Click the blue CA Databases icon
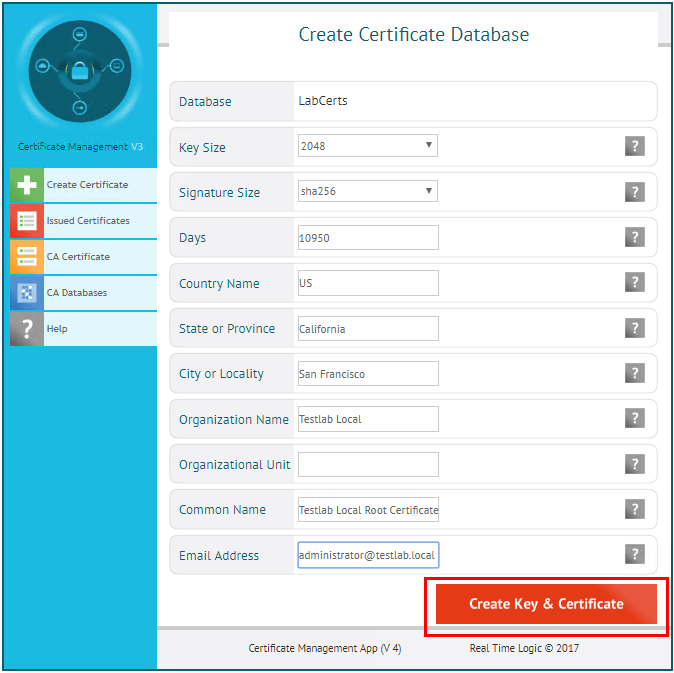Screen dimensions: 674x673 27,293
